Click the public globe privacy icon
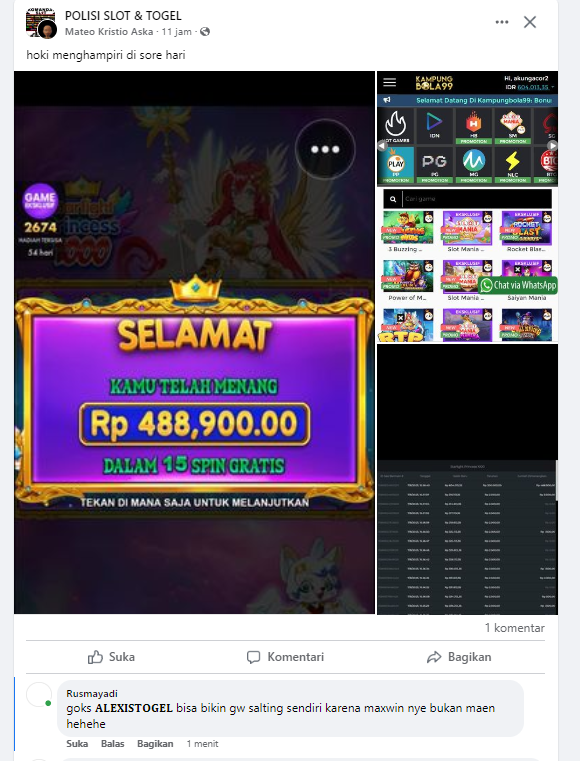The height and width of the screenshot is (761, 580). (205, 32)
